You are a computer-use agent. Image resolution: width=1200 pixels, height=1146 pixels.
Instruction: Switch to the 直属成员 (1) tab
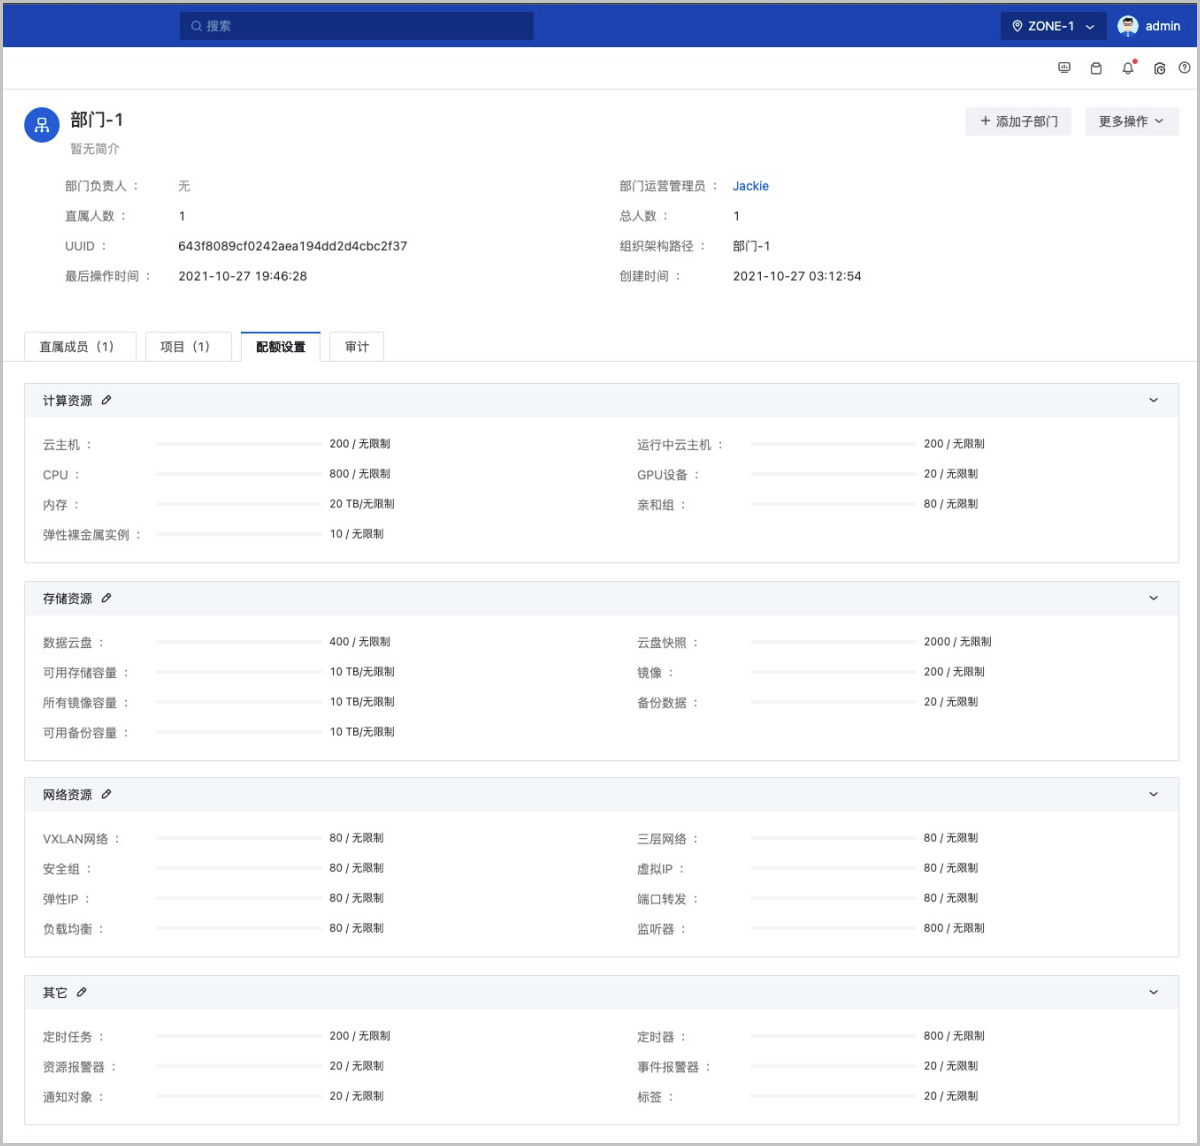pyautogui.click(x=78, y=347)
